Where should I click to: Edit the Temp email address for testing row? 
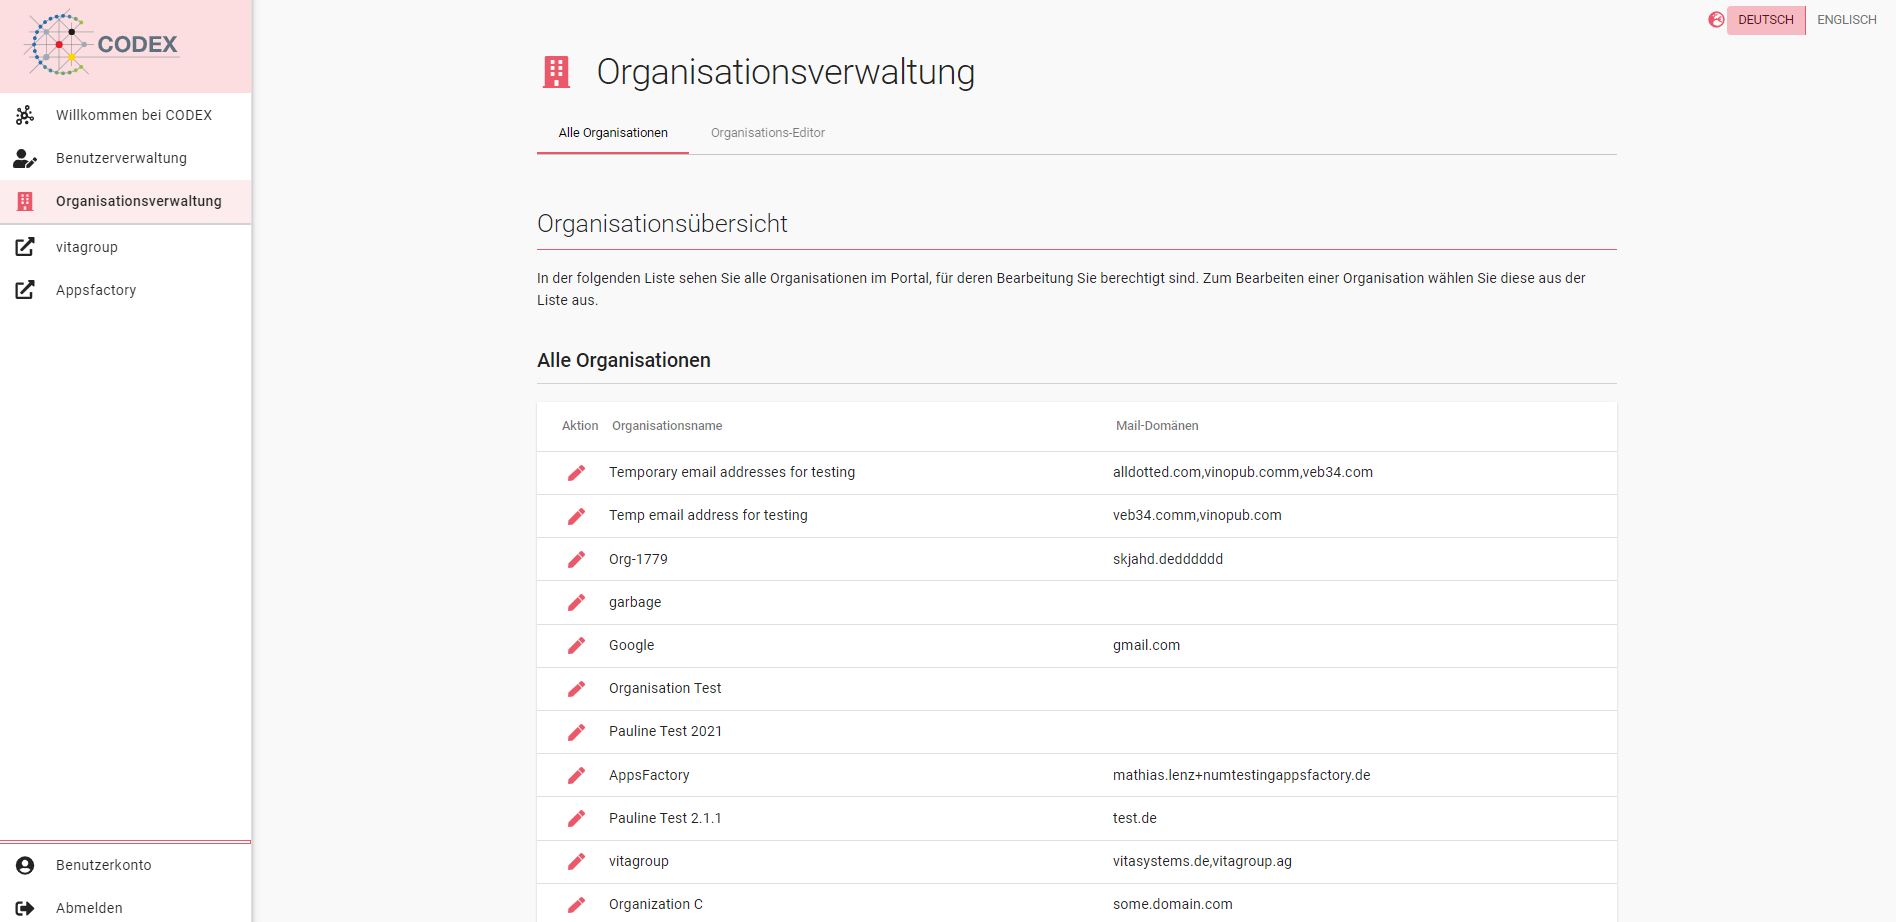click(576, 516)
